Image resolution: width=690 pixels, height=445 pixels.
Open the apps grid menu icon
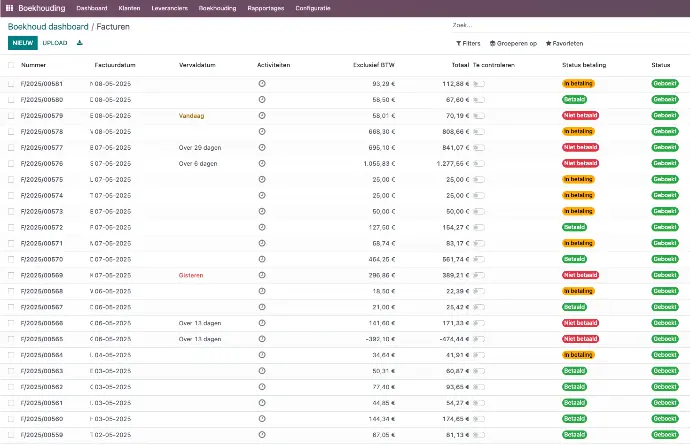click(9, 8)
